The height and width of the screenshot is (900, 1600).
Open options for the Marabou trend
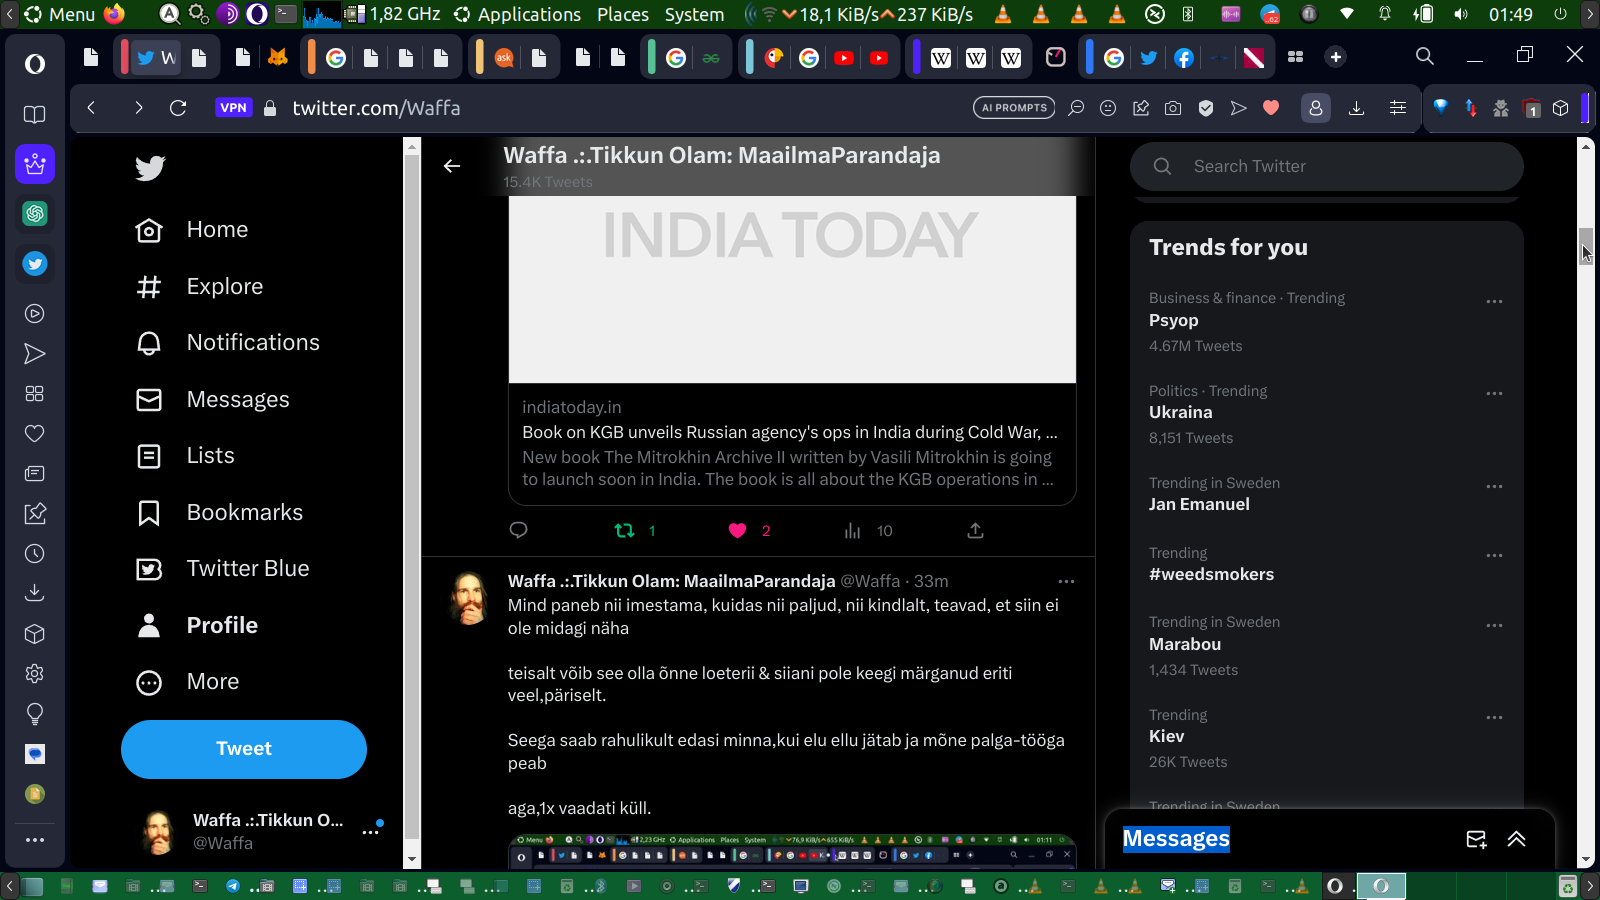coord(1494,625)
